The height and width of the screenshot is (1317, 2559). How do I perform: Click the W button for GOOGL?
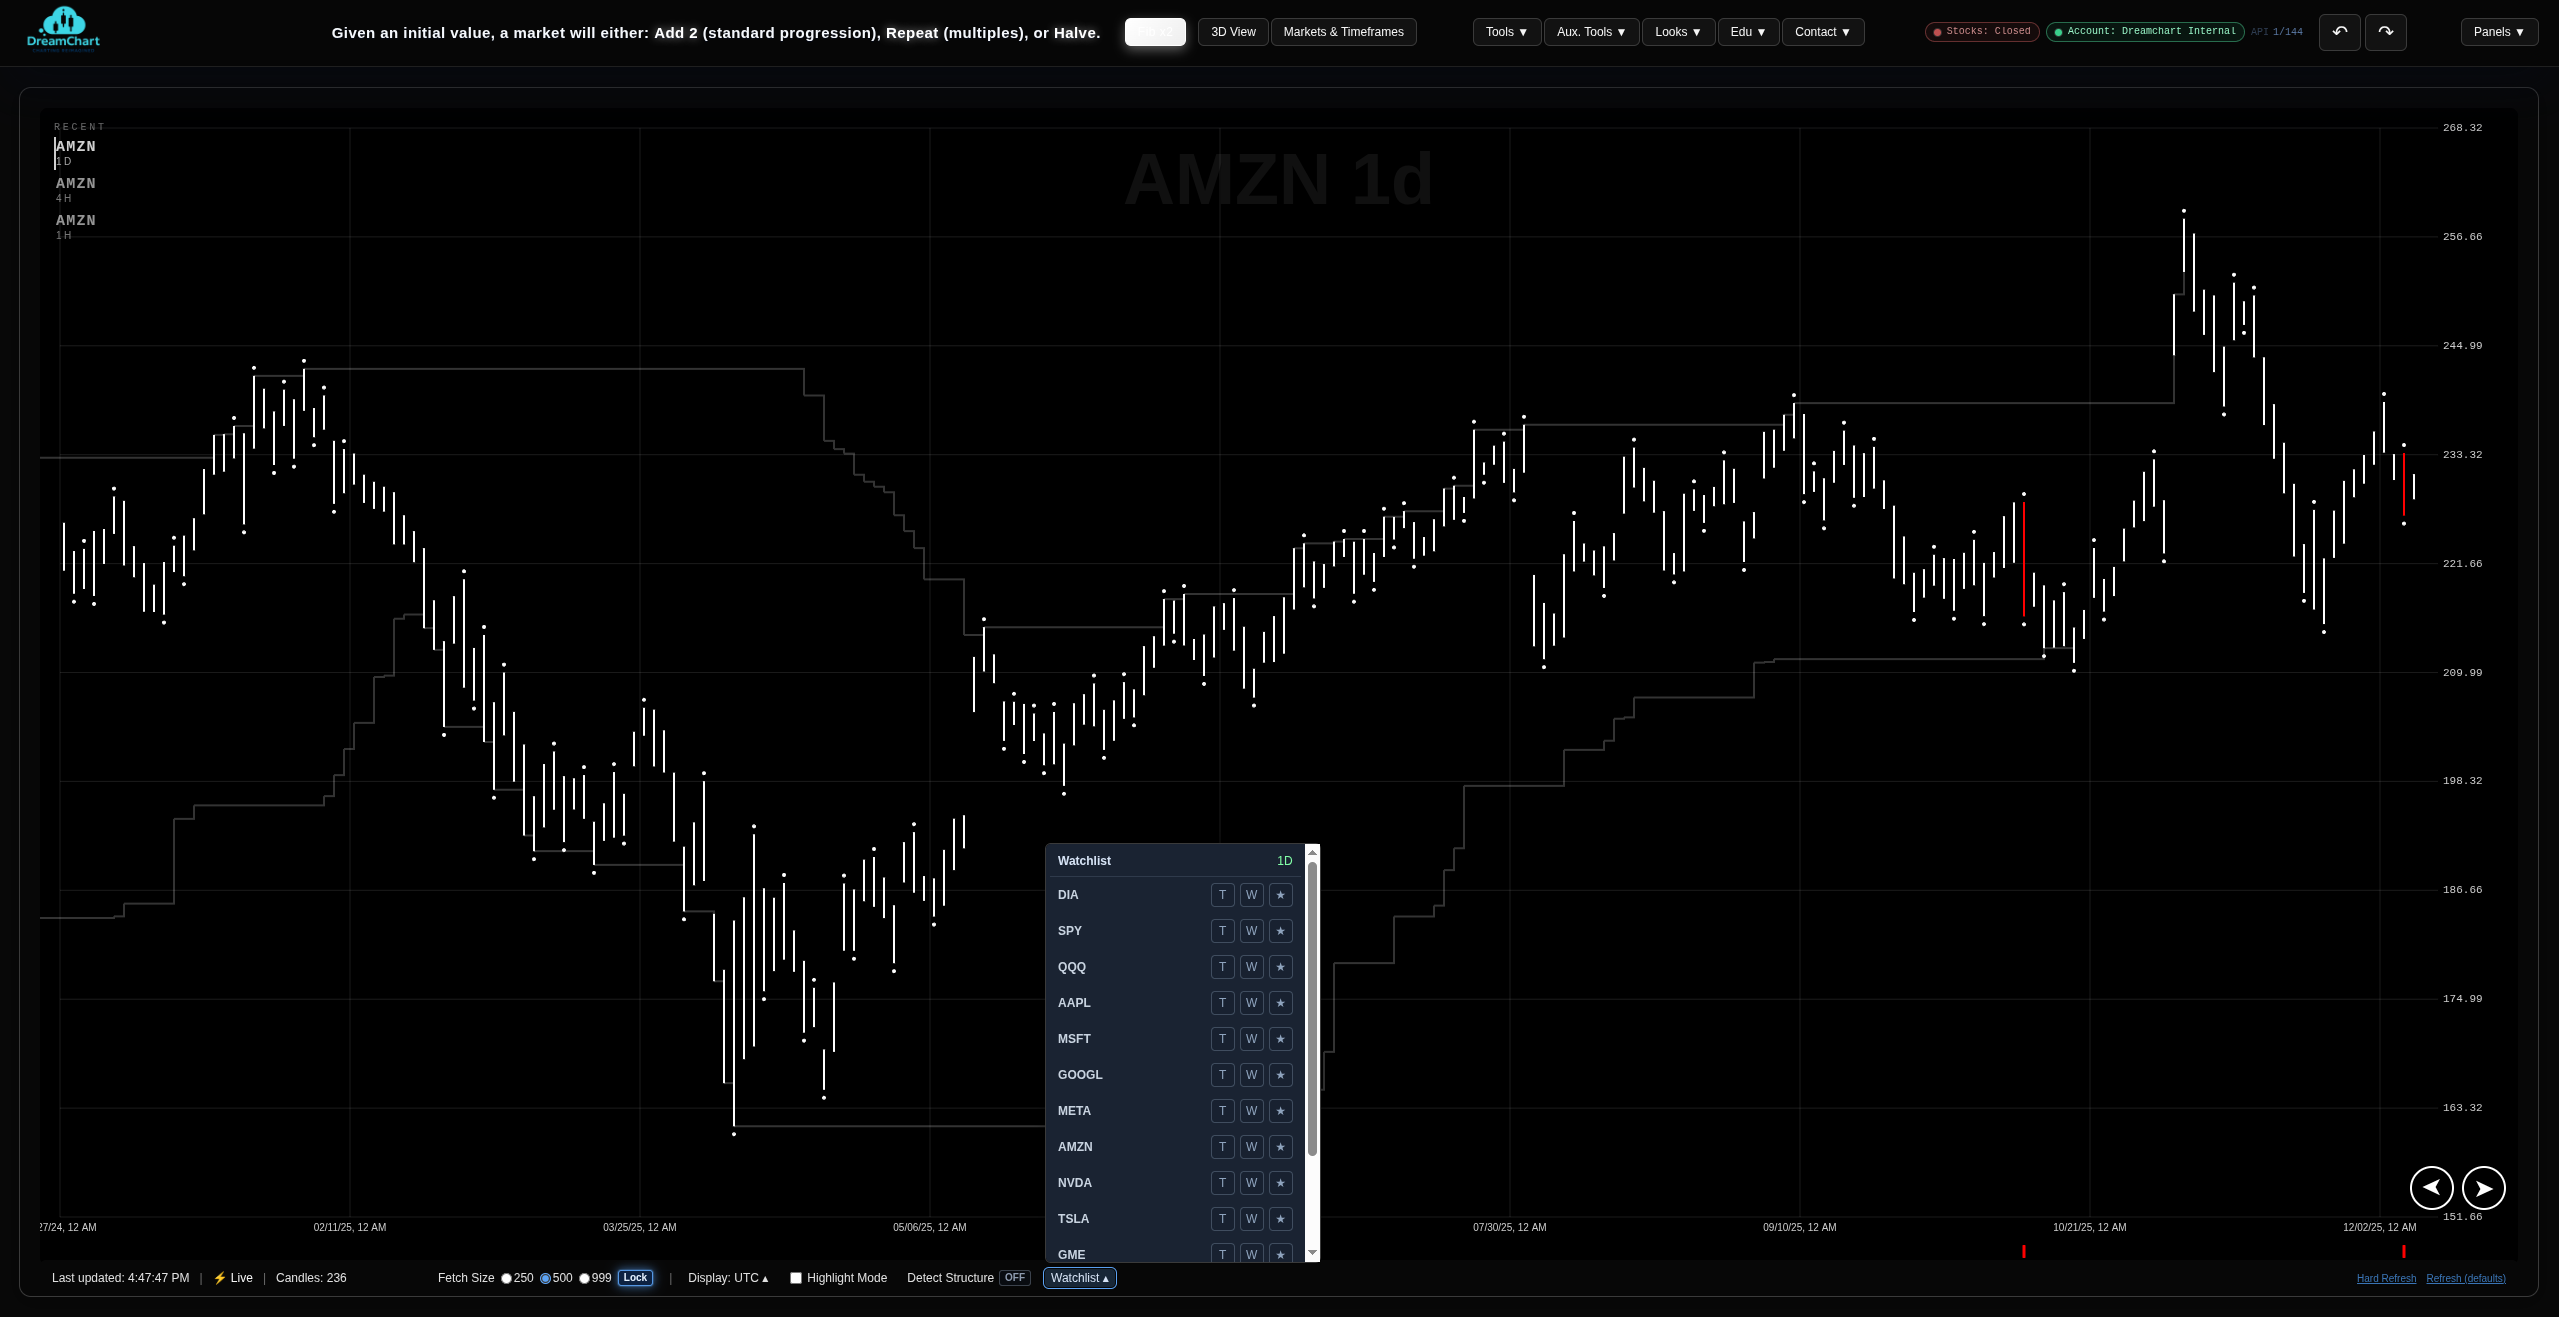tap(1251, 1075)
